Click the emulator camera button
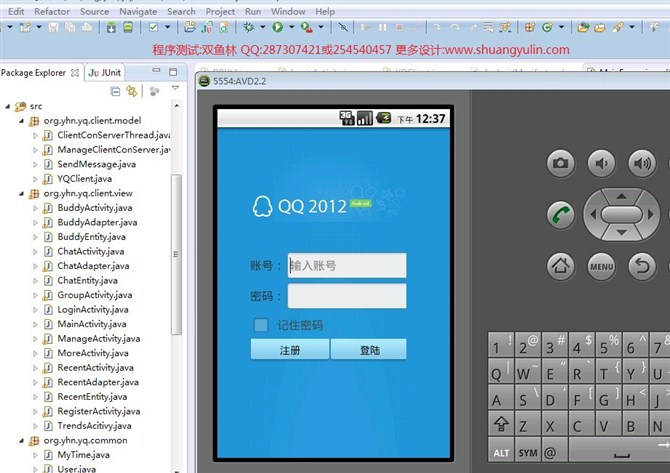 click(x=560, y=163)
